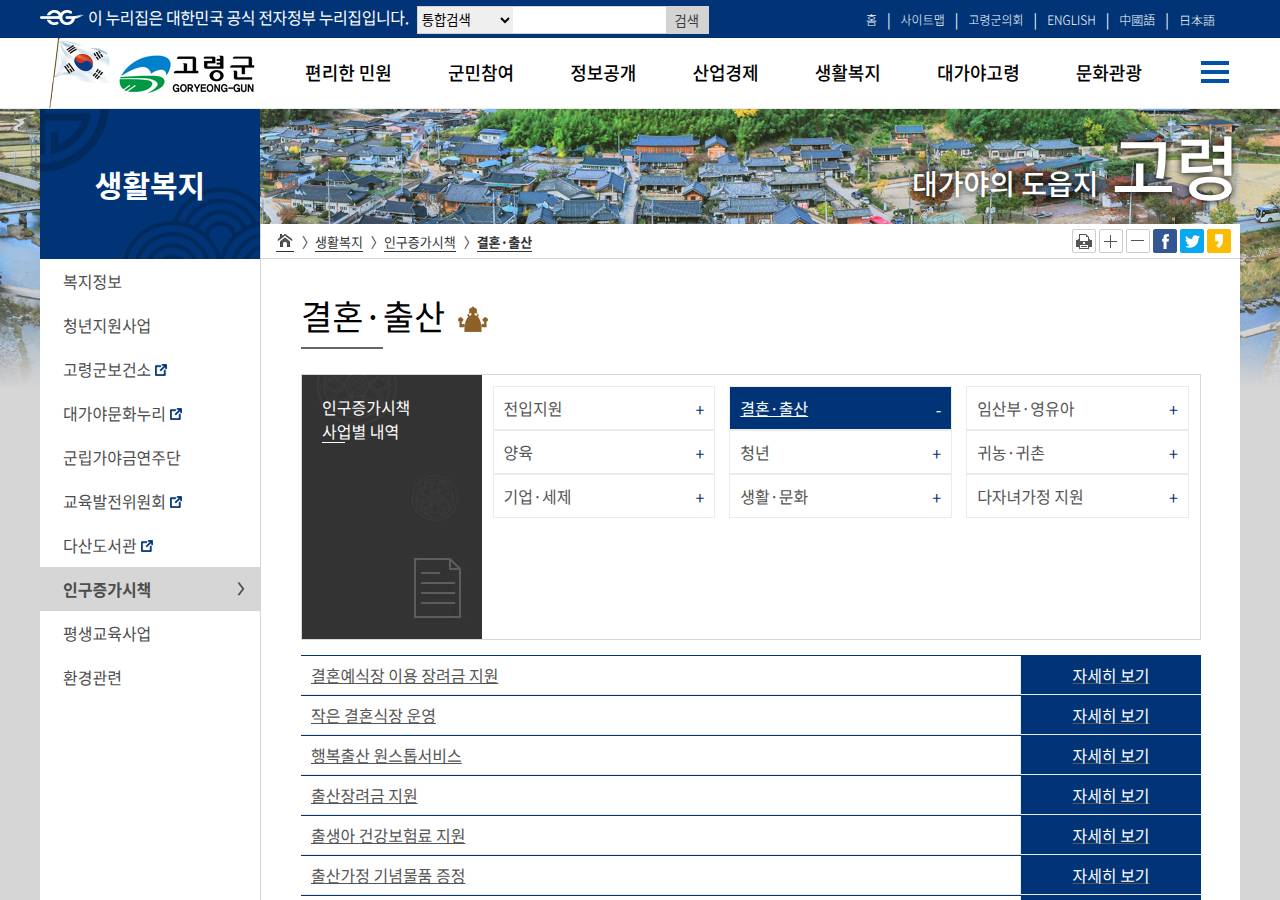The width and height of the screenshot is (1280, 900).
Task: View details for 결혼예식장 이용 장려금 지원
Action: [1110, 675]
